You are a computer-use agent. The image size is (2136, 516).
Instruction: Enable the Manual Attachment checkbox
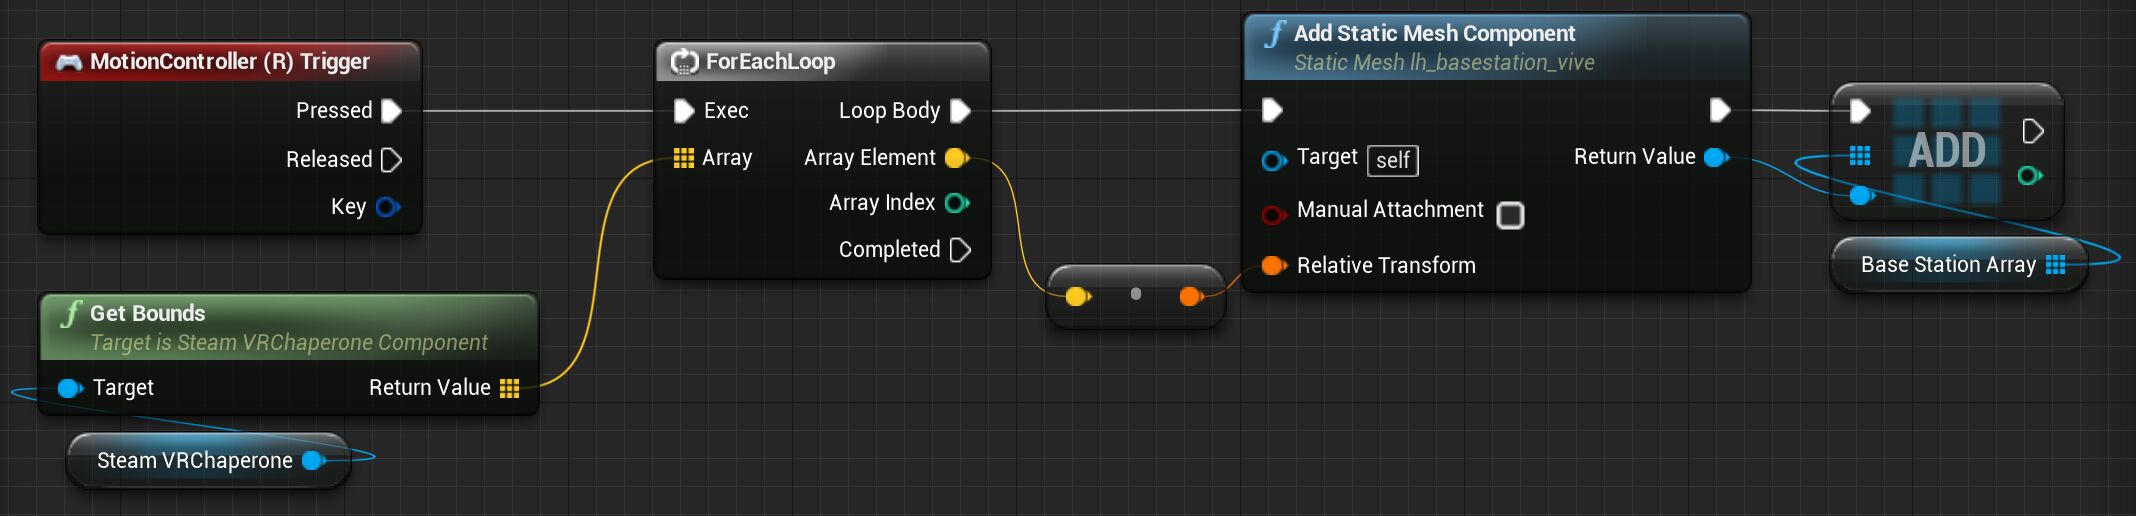point(1510,215)
